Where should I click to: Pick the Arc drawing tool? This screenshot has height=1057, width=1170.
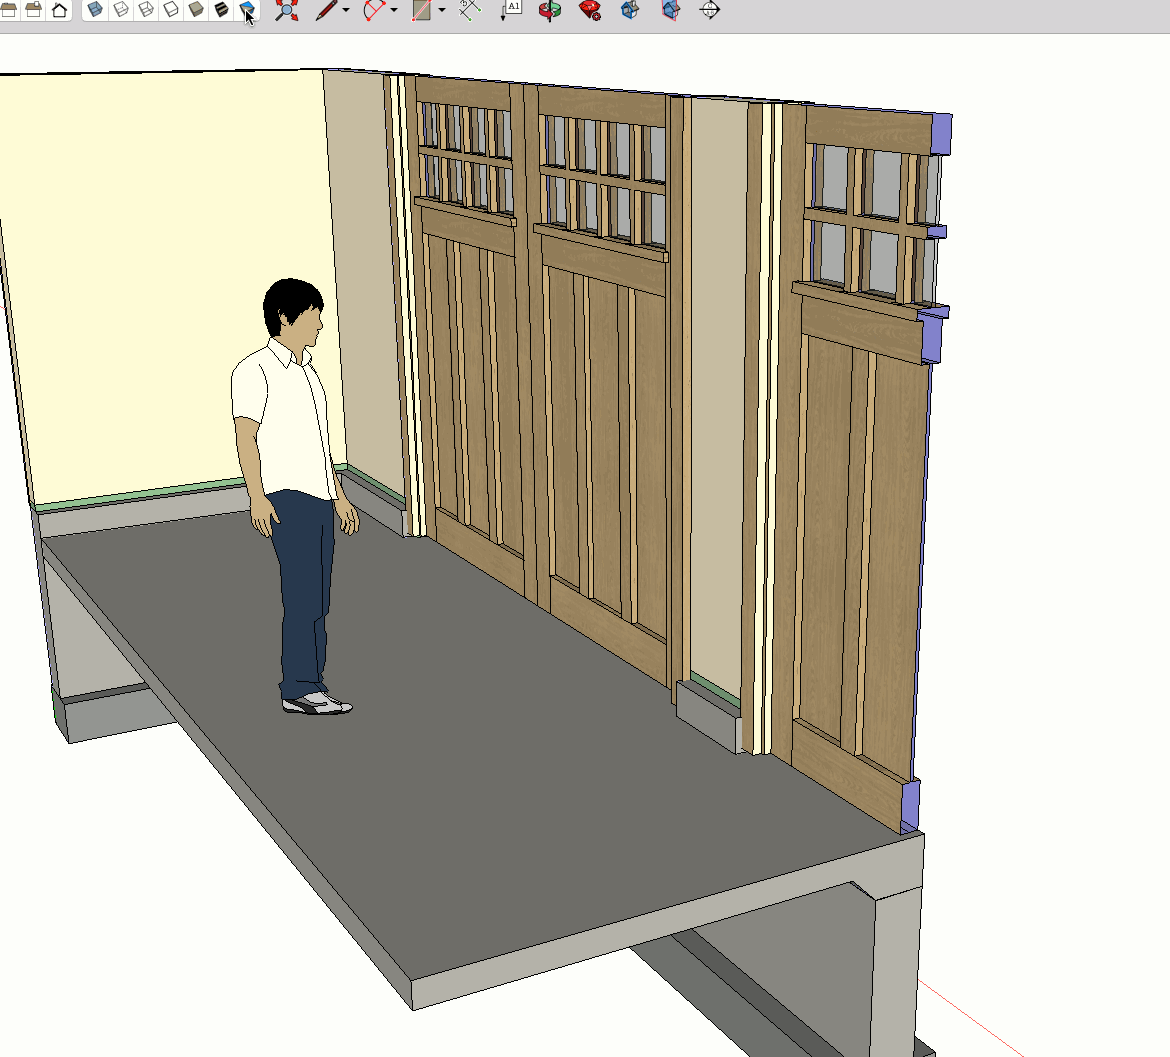point(374,11)
